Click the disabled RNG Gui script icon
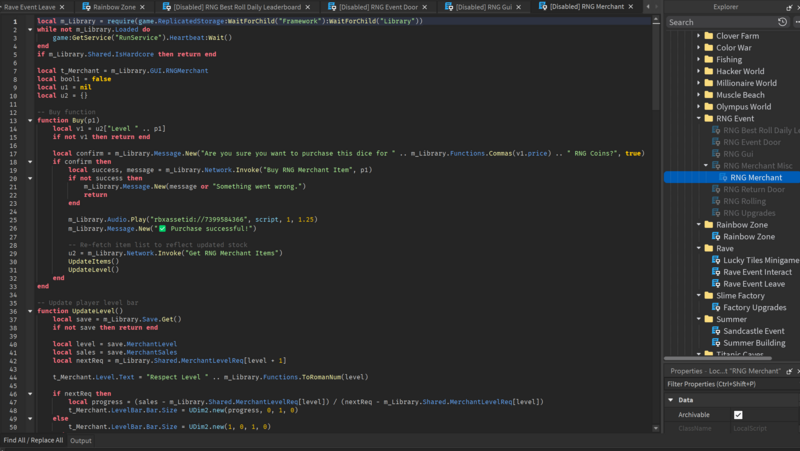This screenshot has width=800, height=451. [716, 154]
